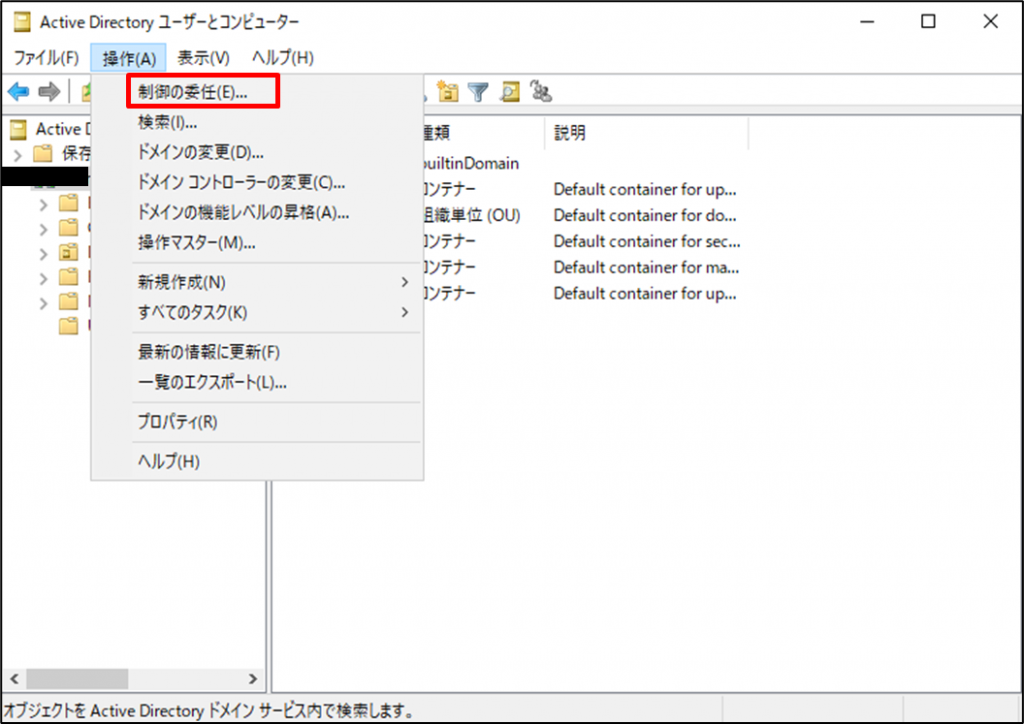1024x724 pixels.
Task: Open the 新規作成(N) submenu
Action: coord(257,282)
